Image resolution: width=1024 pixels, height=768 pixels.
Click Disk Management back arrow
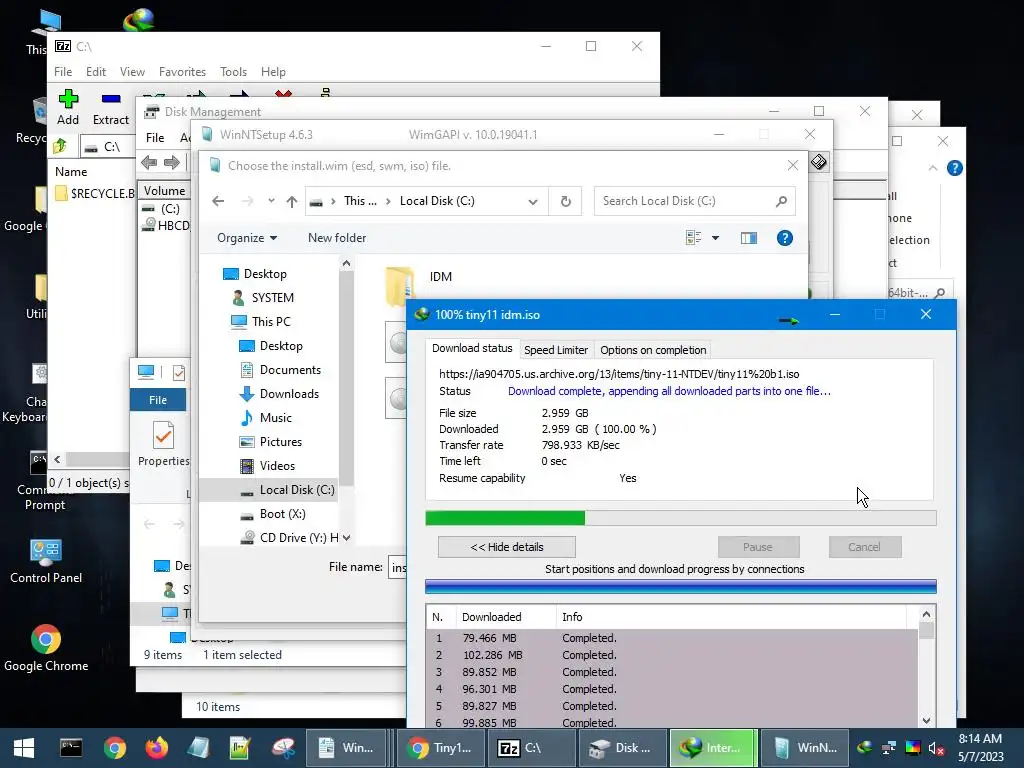149,162
